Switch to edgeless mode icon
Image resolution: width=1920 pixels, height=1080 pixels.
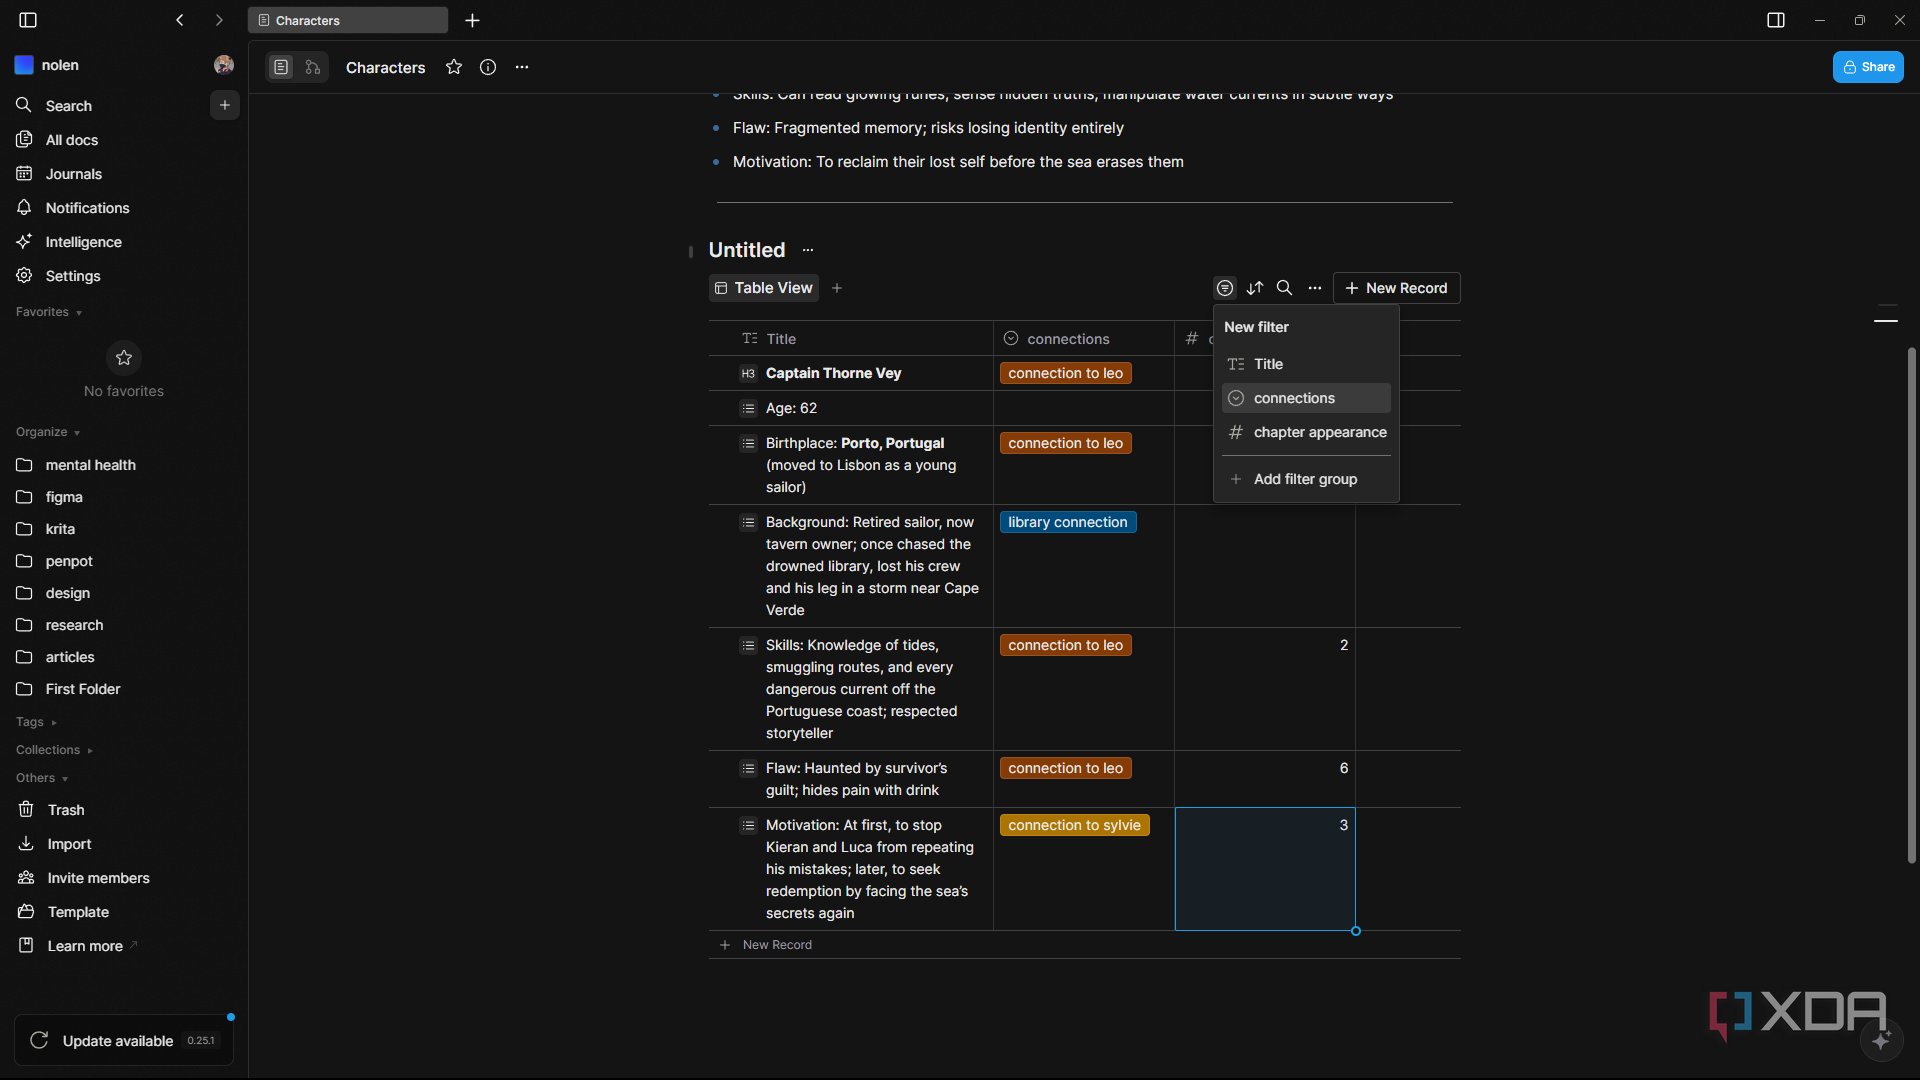(313, 67)
